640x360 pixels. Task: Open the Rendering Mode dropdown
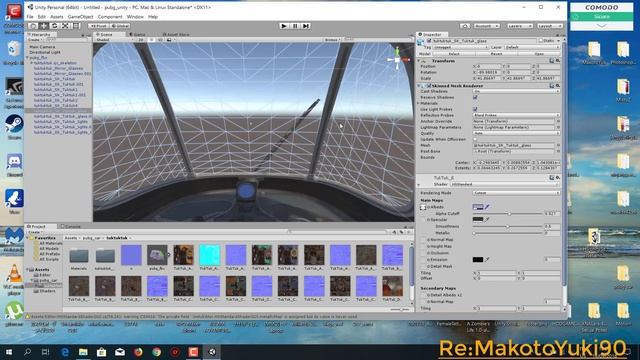tap(516, 193)
